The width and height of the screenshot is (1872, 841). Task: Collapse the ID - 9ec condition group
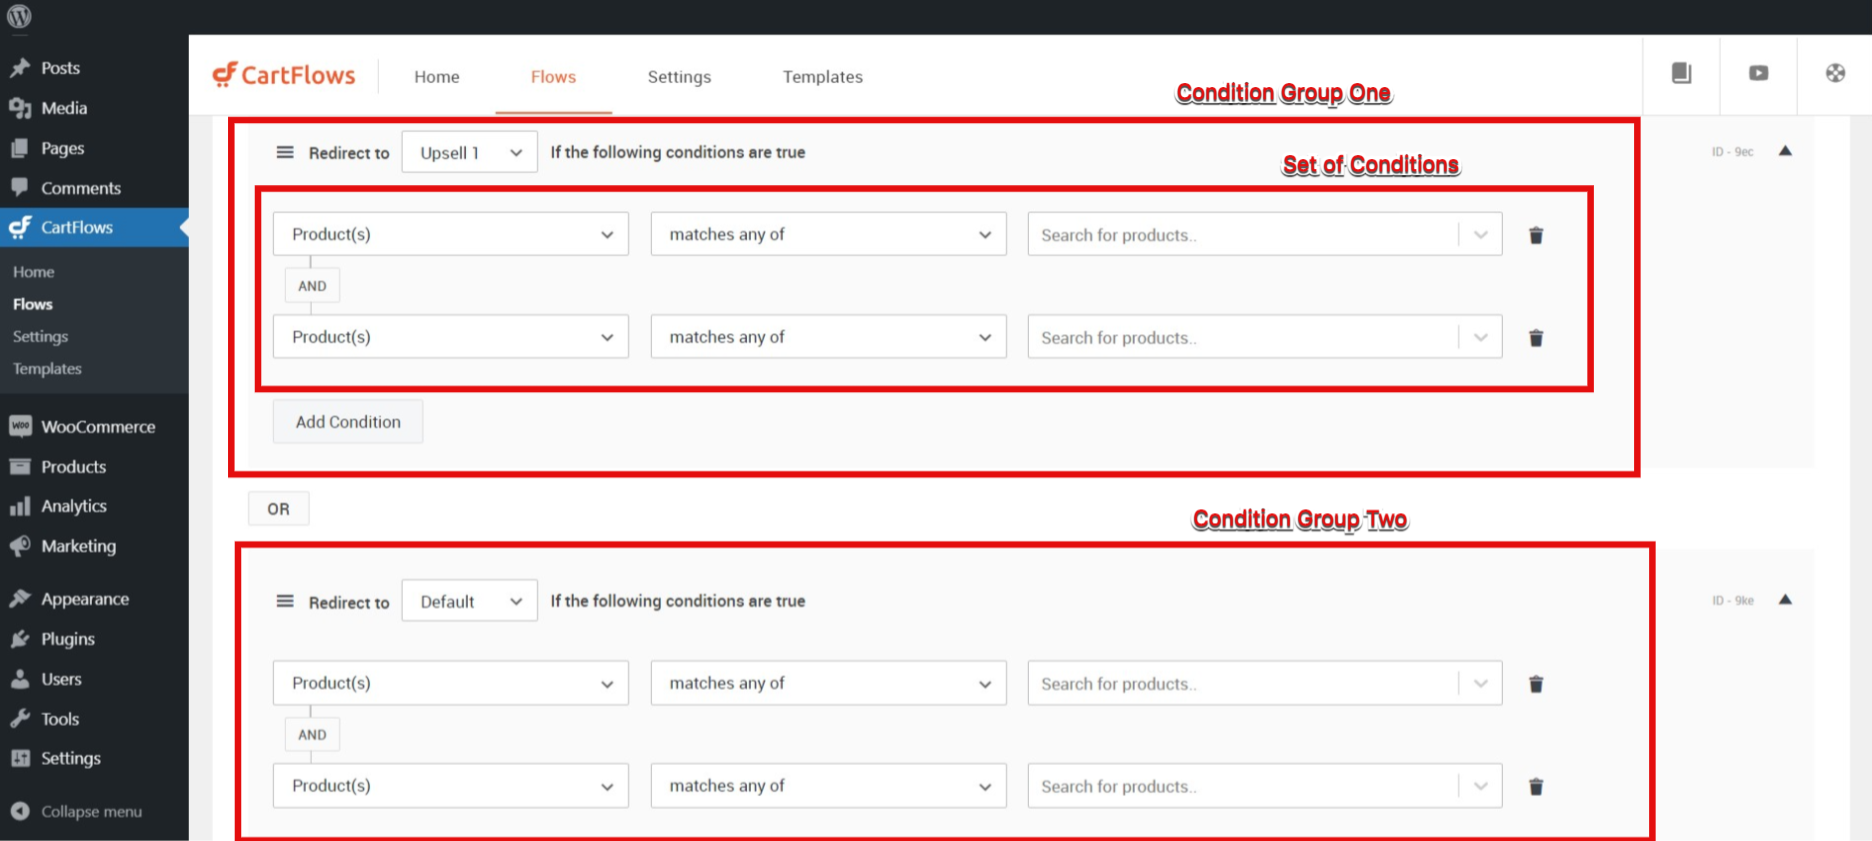point(1785,151)
